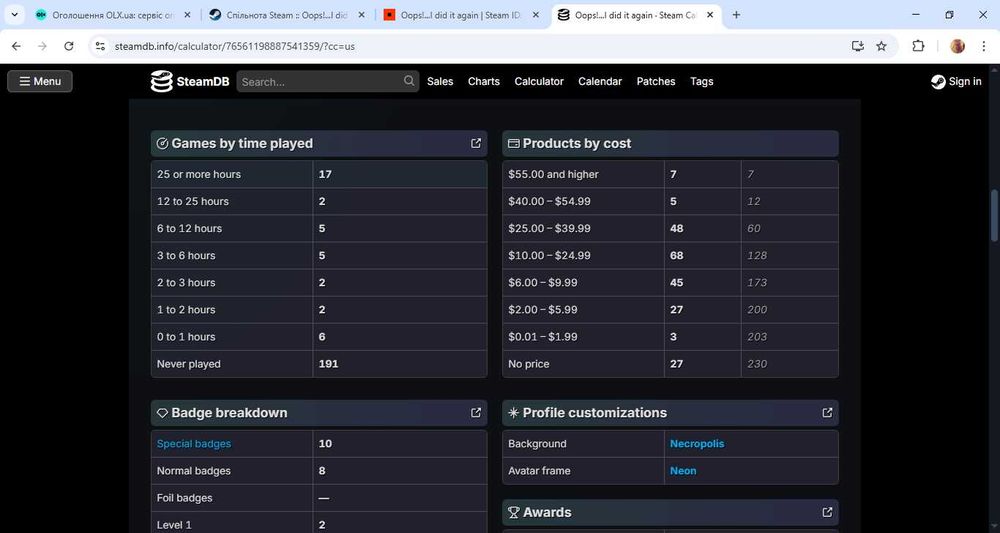View site information icon in address bar
This screenshot has width=1000, height=533.
pos(100,46)
